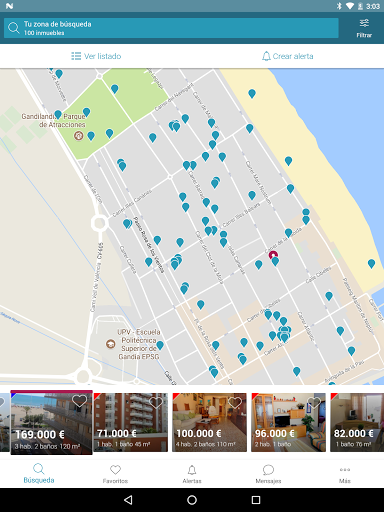Viewport: 384px width, 512px height.
Task: Switch to Ver listado view
Action: tap(96, 56)
